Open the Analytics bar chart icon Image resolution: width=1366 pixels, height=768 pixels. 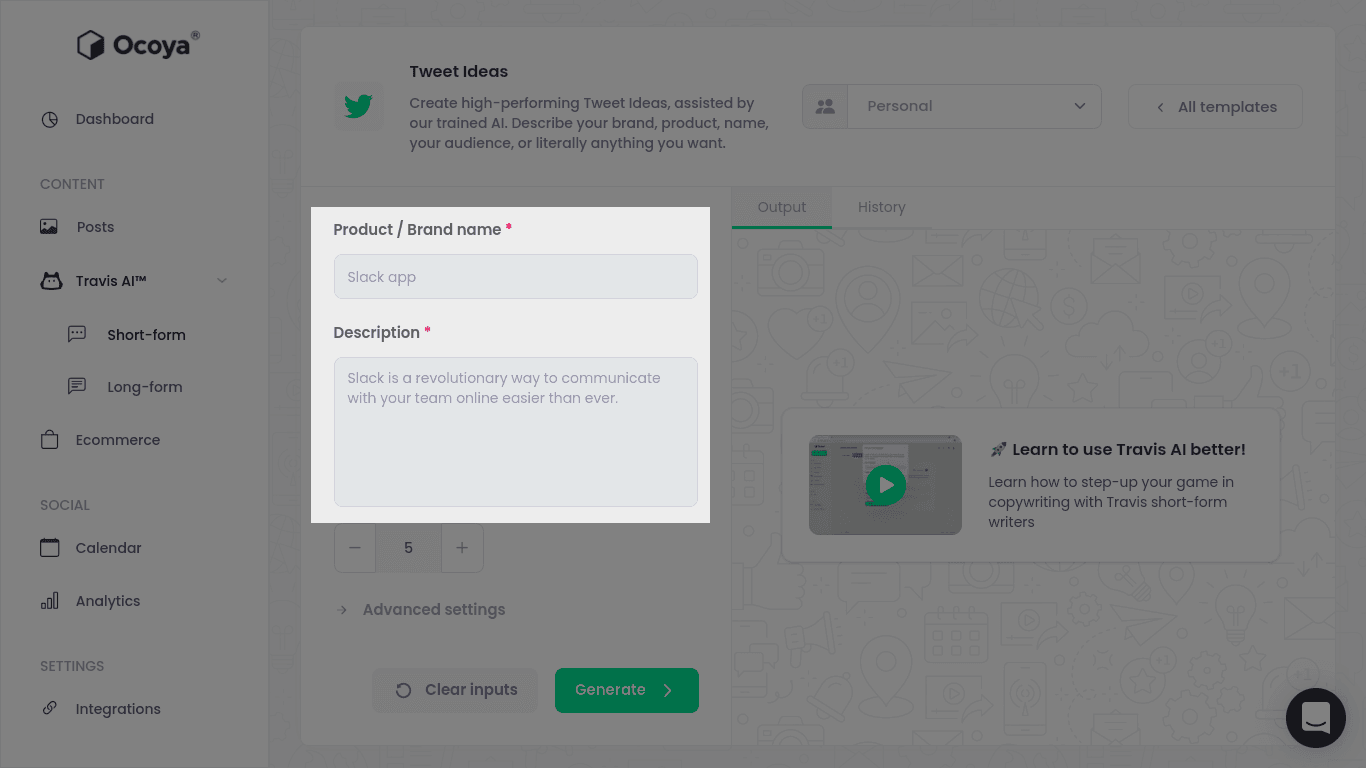[x=50, y=601]
